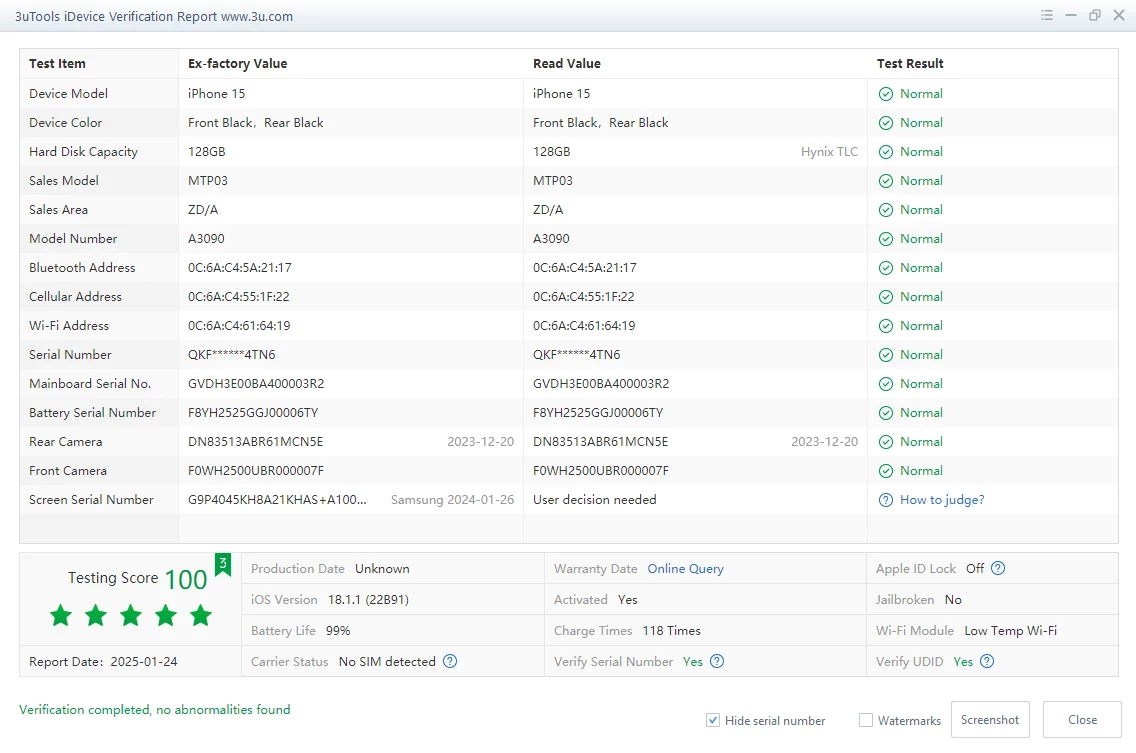Screen dimensions: 1136x753
Task: Click the check icon for Cellular Address
Action: 885,297
